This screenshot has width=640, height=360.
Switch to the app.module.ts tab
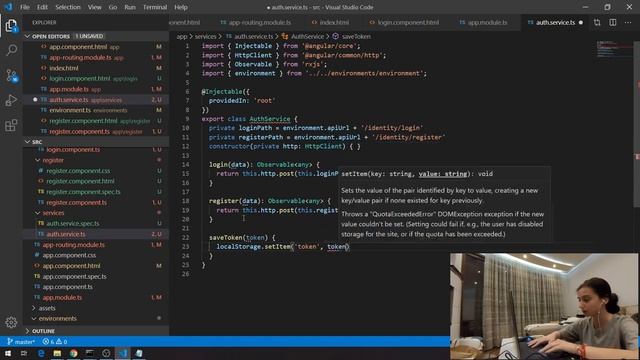[484, 22]
